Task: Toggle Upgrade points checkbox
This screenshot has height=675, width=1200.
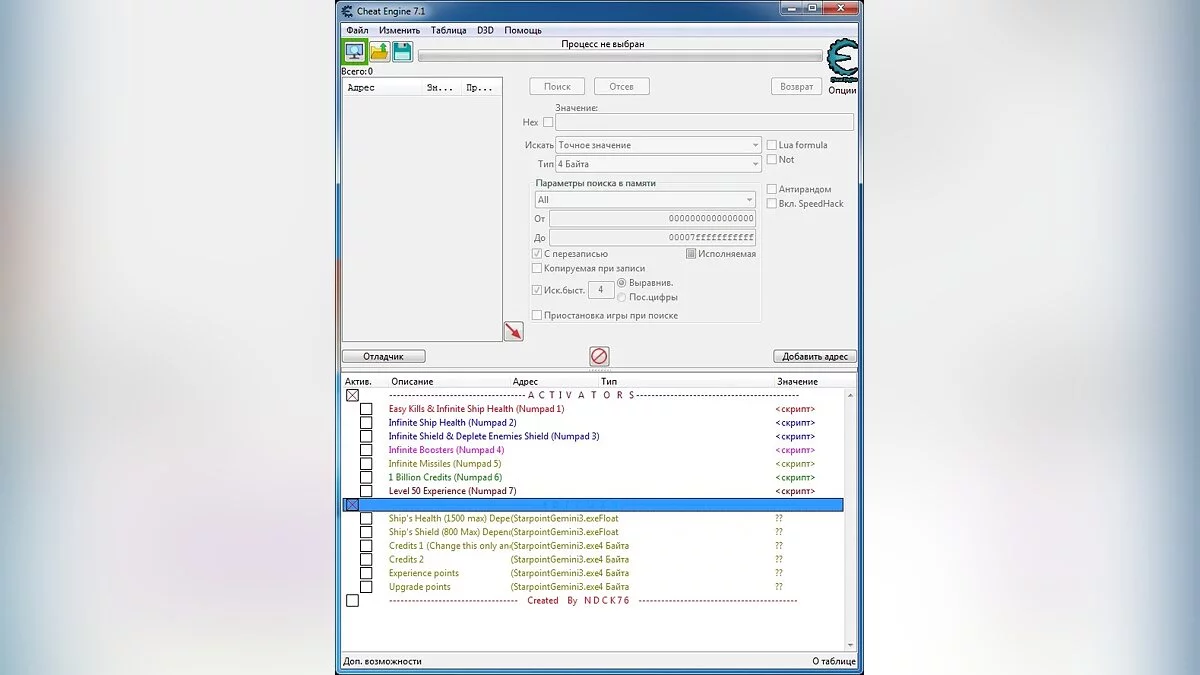Action: pos(366,587)
